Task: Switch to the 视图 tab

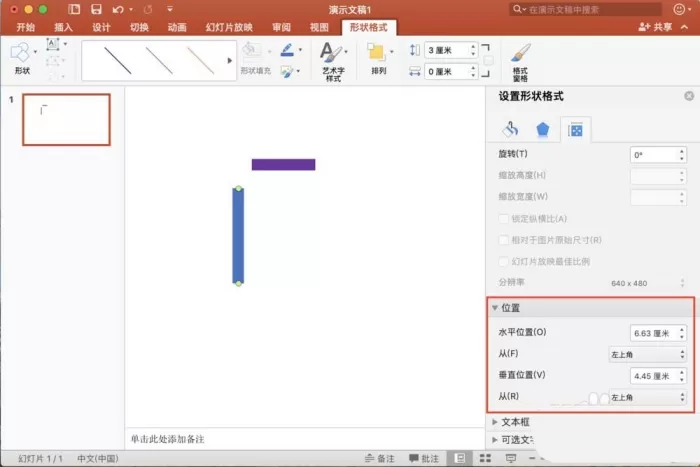Action: (319, 27)
